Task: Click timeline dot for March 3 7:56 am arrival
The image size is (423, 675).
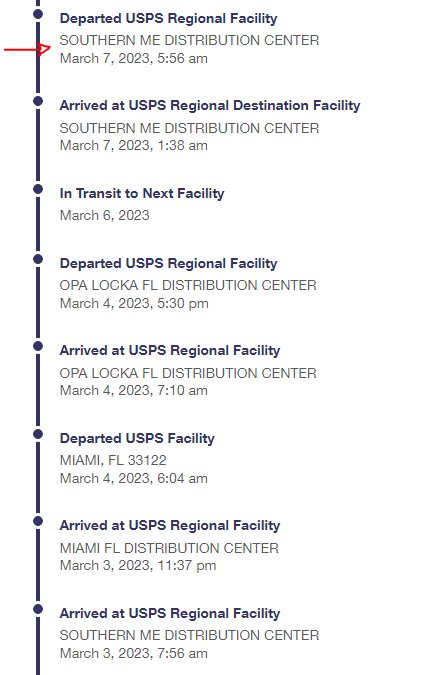Action: (38, 609)
